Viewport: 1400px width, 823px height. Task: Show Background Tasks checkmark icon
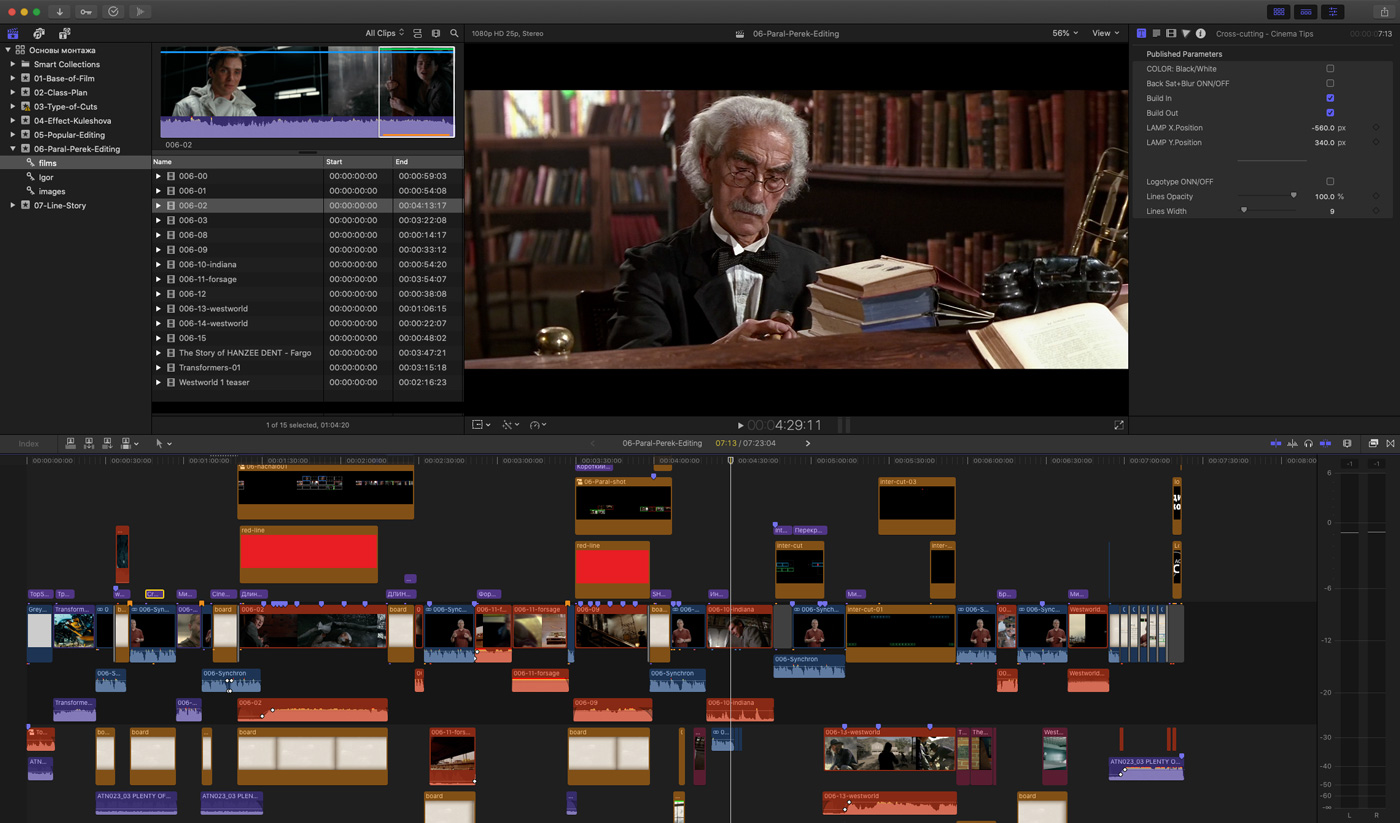tap(113, 12)
